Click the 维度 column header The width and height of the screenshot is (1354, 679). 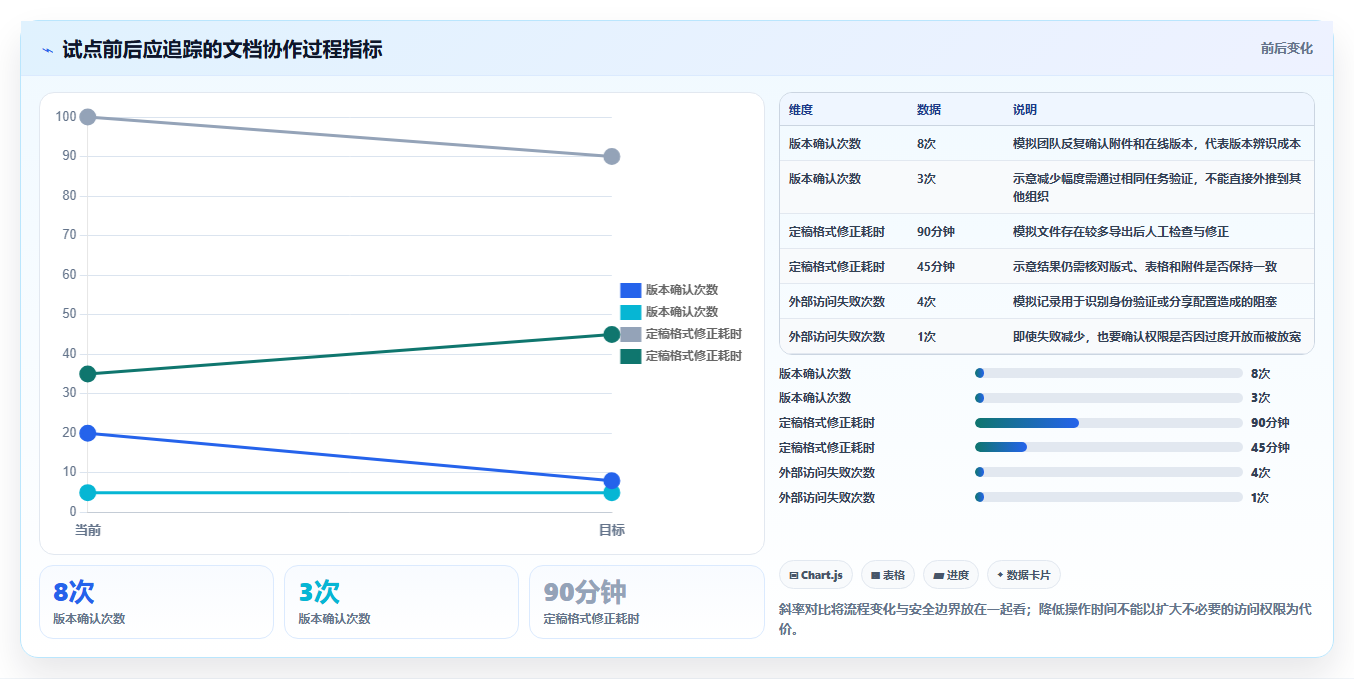pyautogui.click(x=801, y=110)
